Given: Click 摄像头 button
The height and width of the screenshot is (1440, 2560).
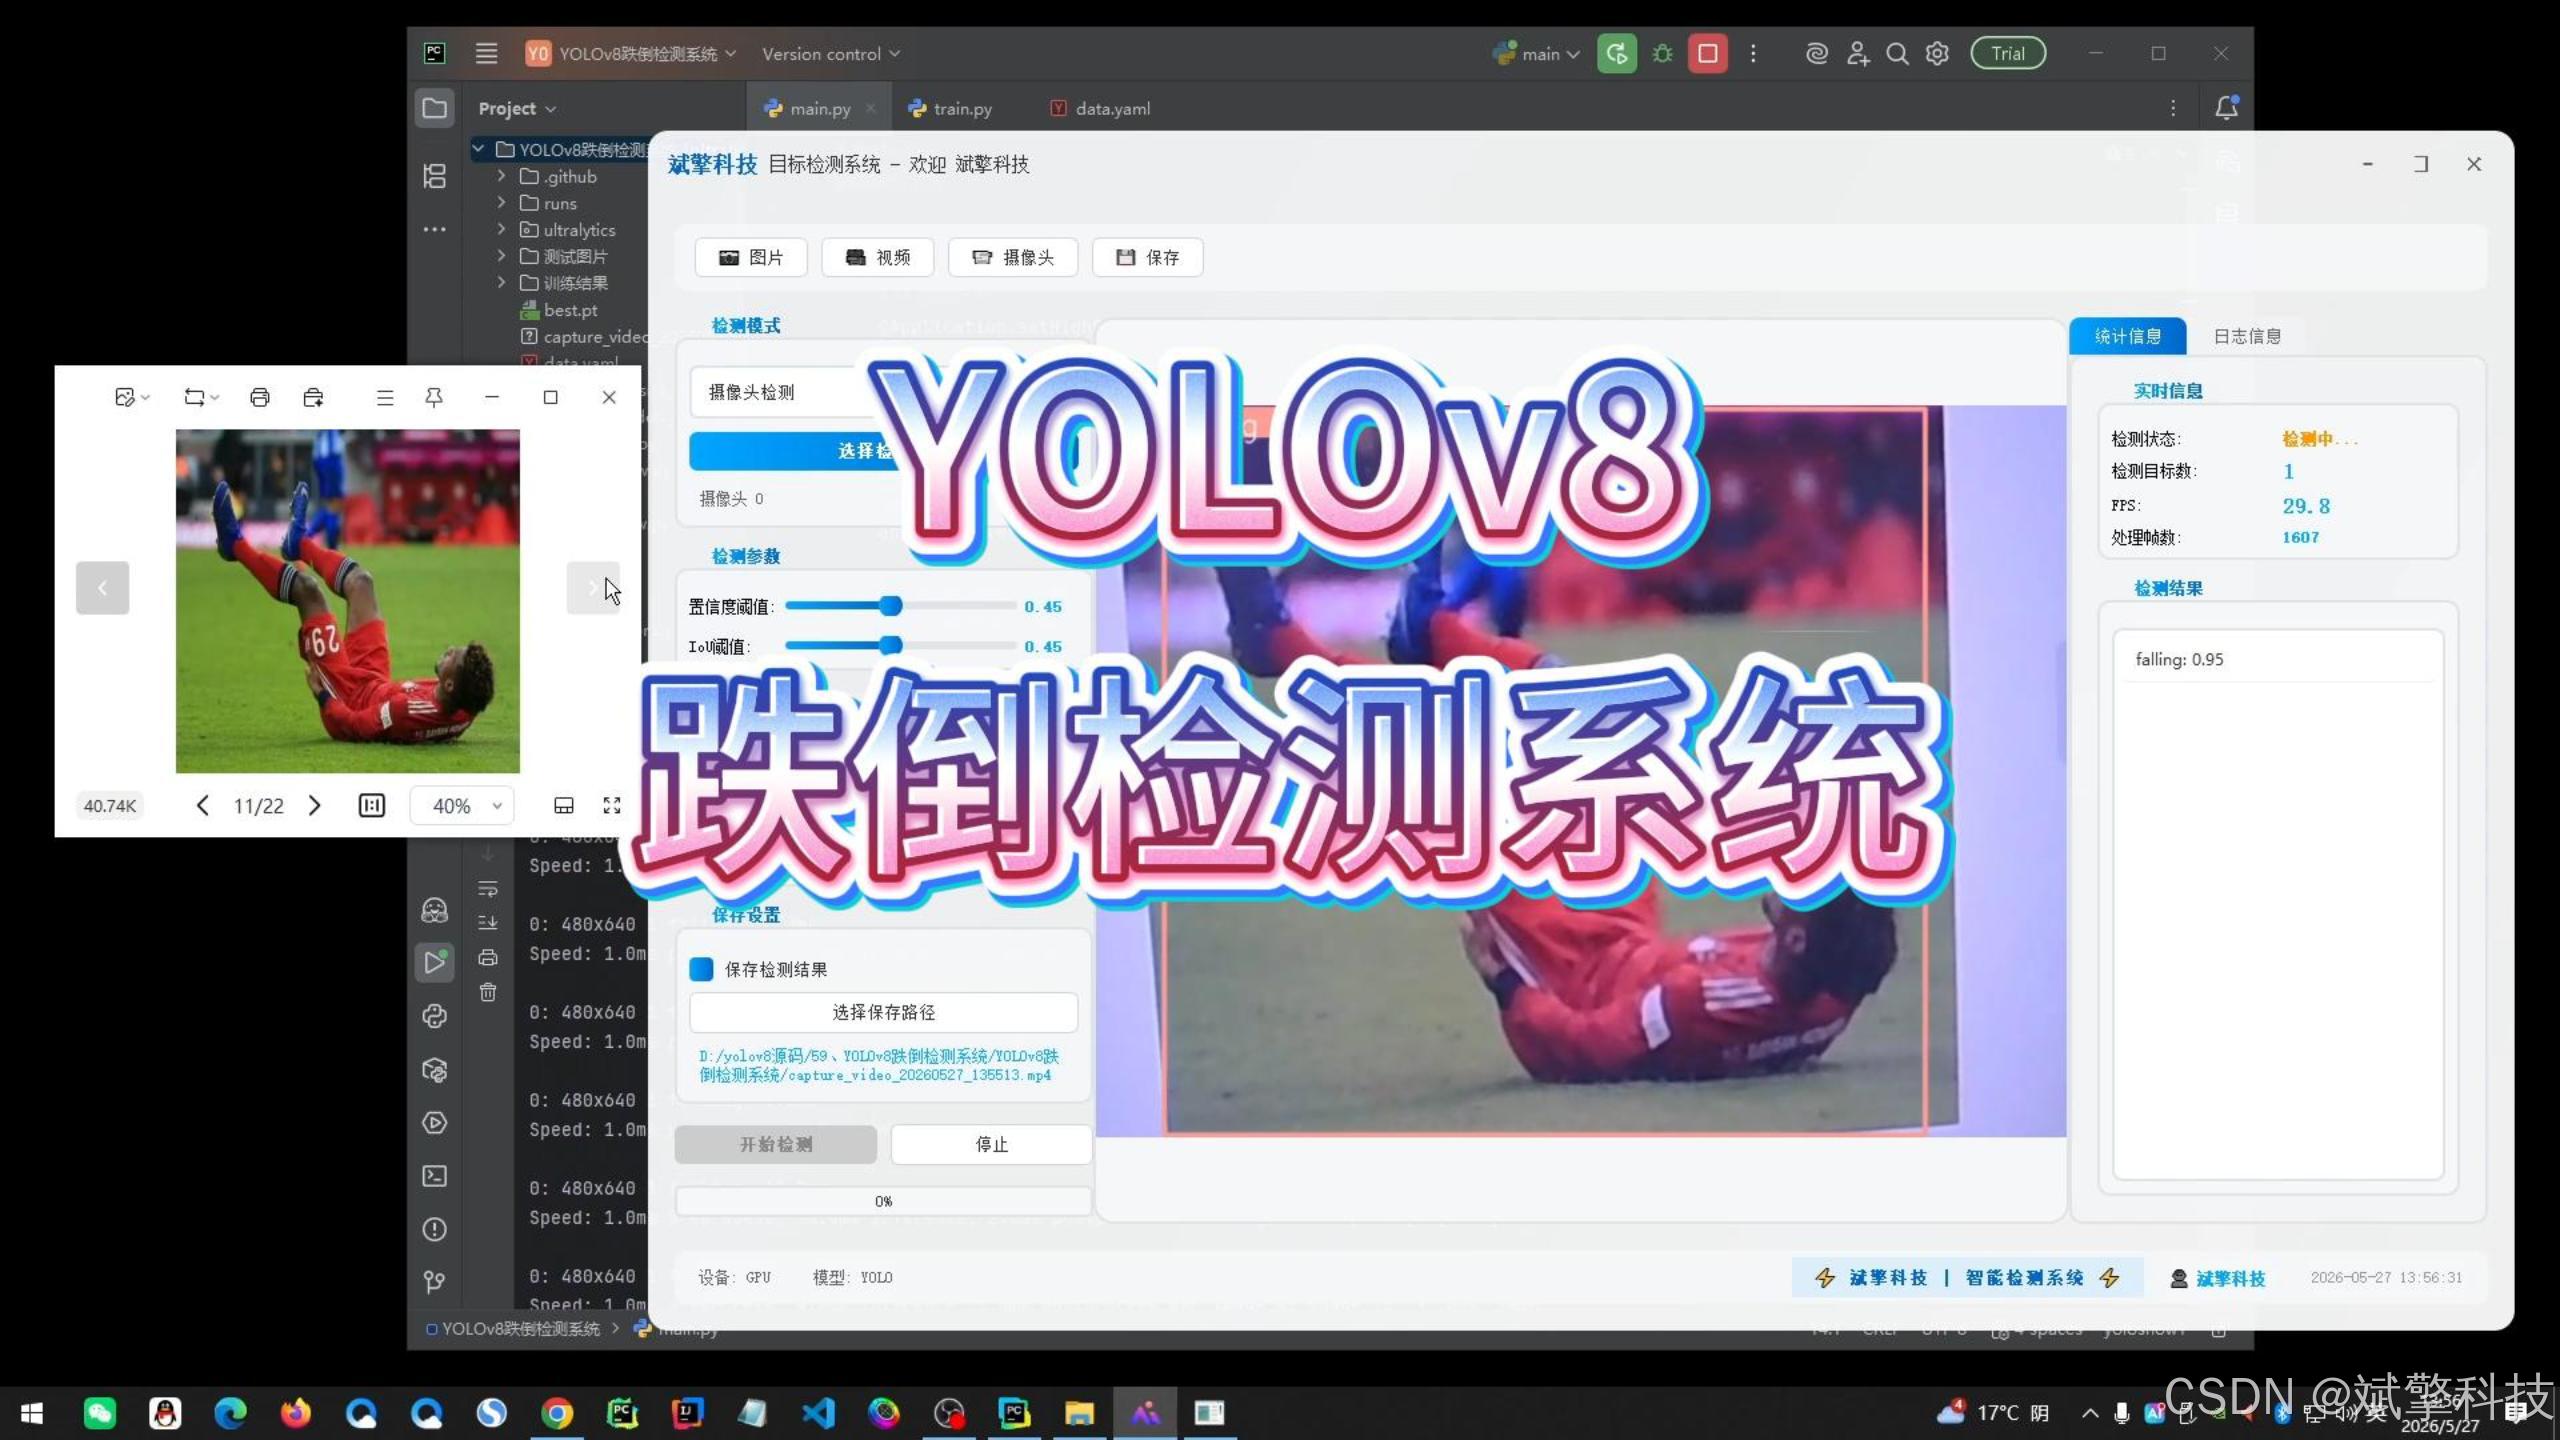Looking at the screenshot, I should coord(1013,257).
